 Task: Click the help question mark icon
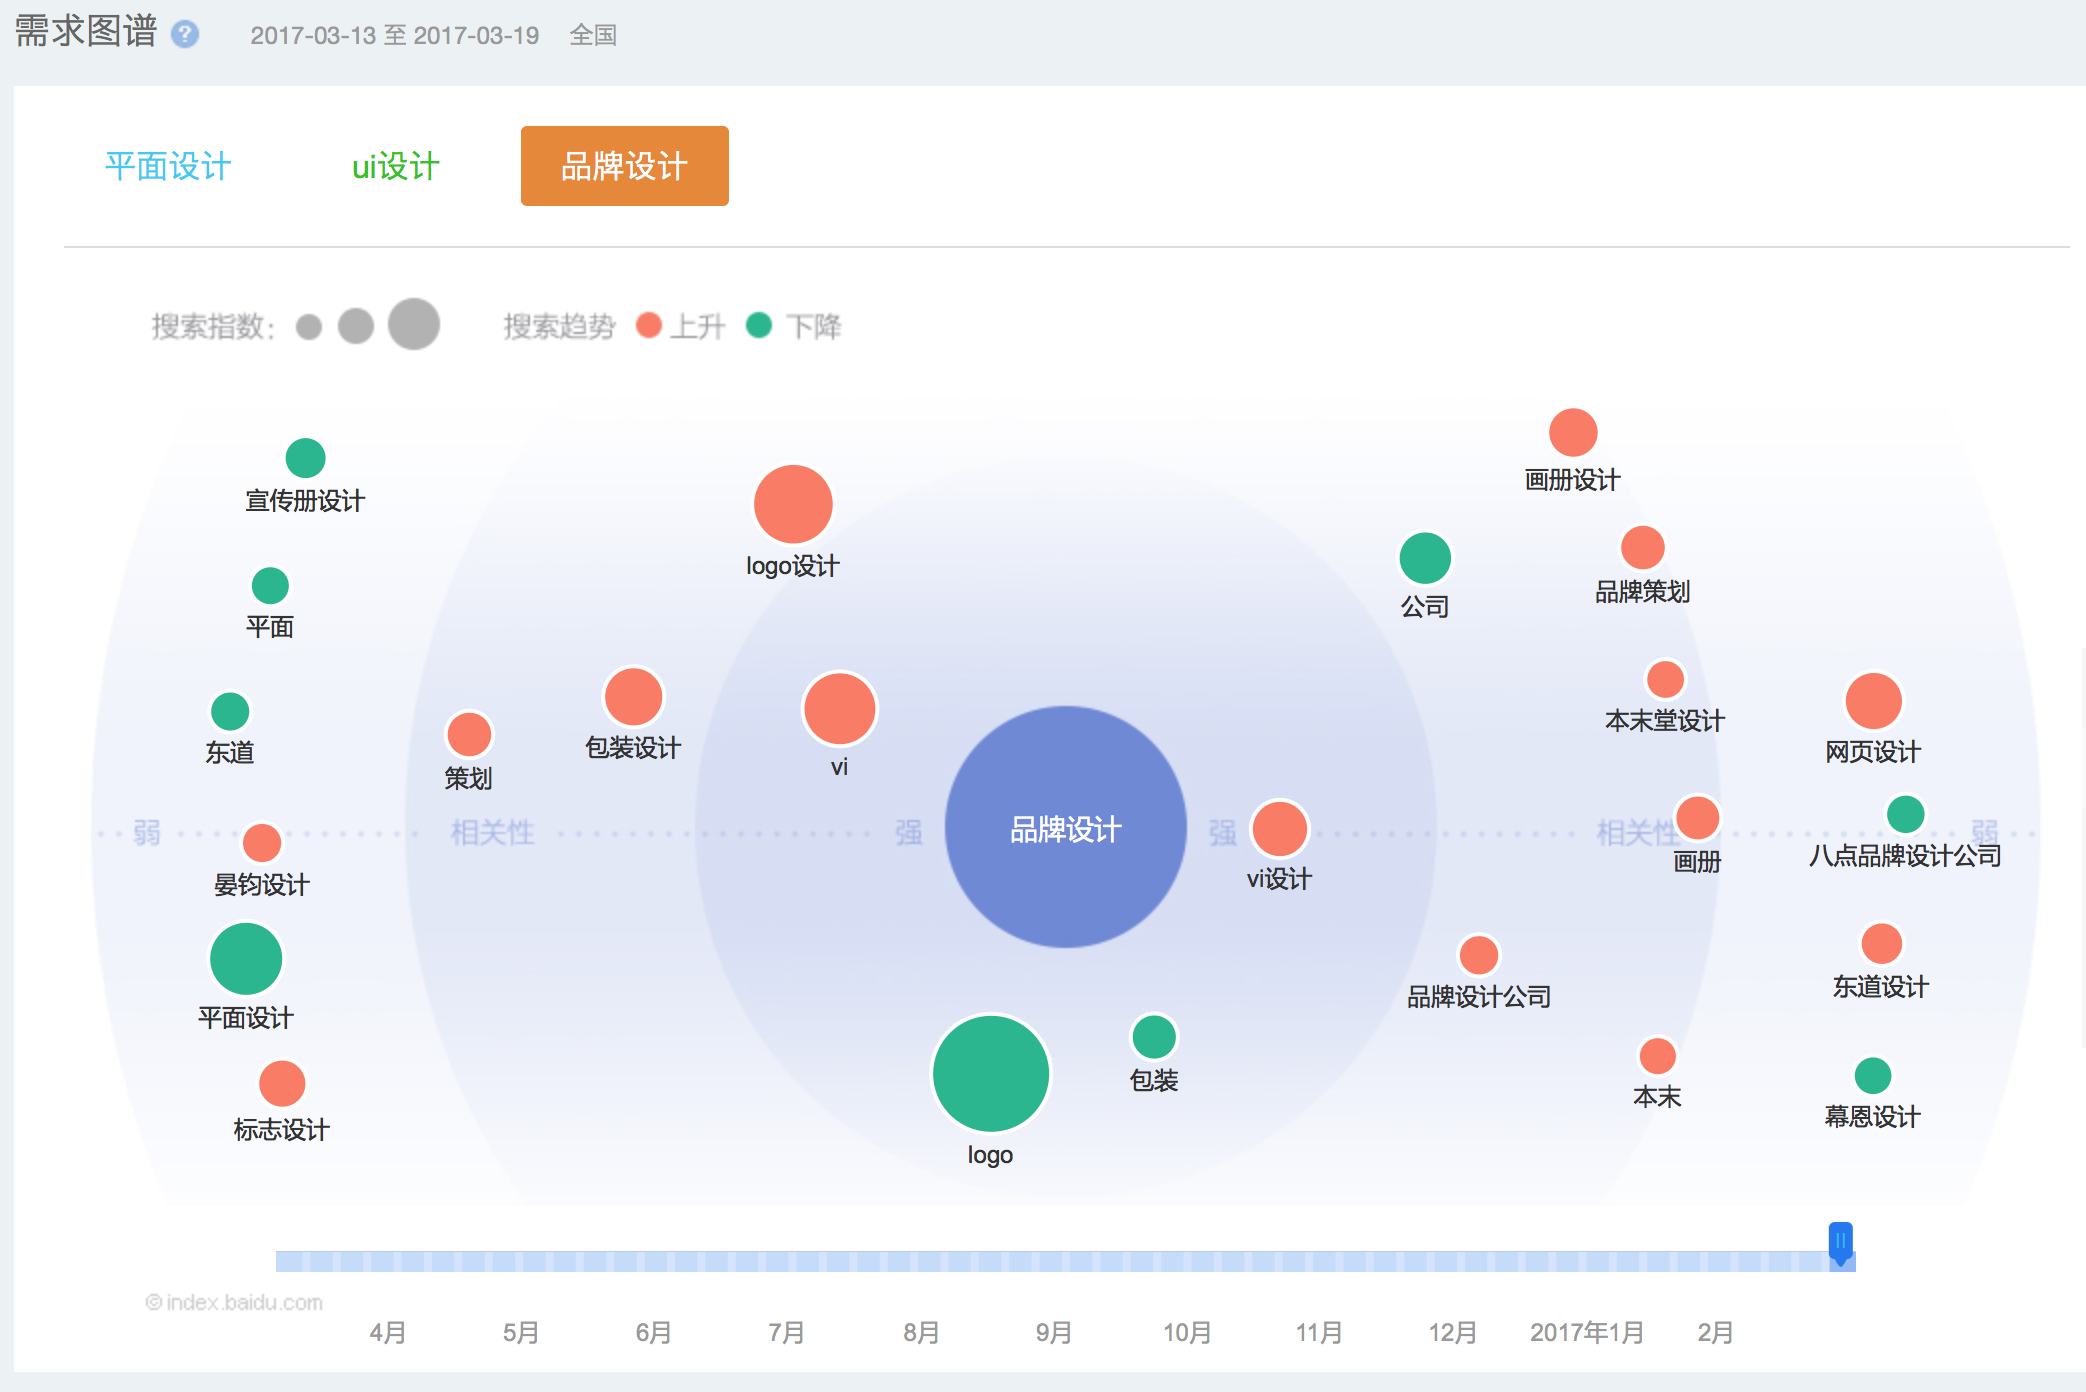(x=185, y=35)
